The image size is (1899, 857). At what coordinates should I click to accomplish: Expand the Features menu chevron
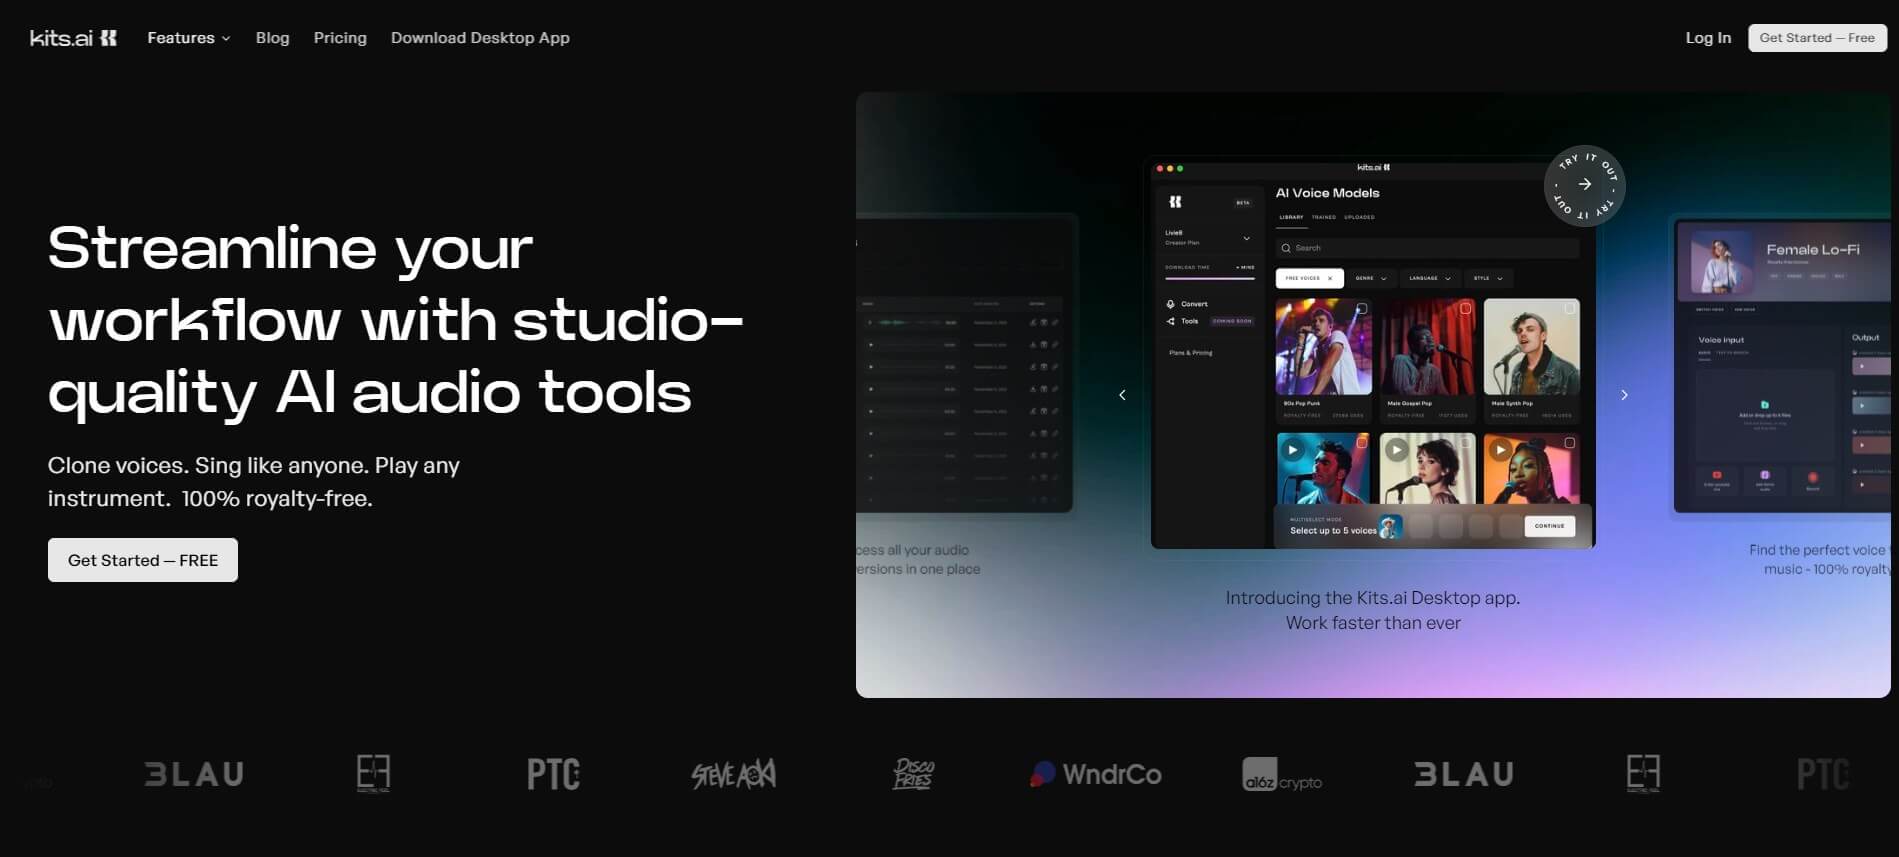click(226, 39)
